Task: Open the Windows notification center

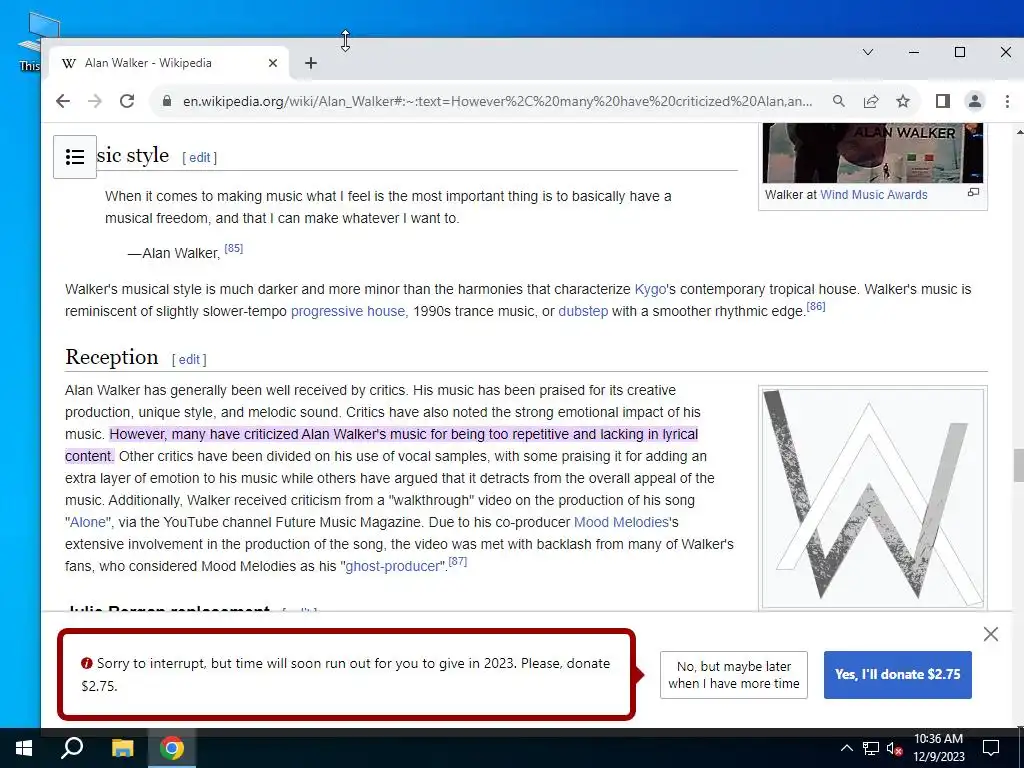Action: [991, 748]
